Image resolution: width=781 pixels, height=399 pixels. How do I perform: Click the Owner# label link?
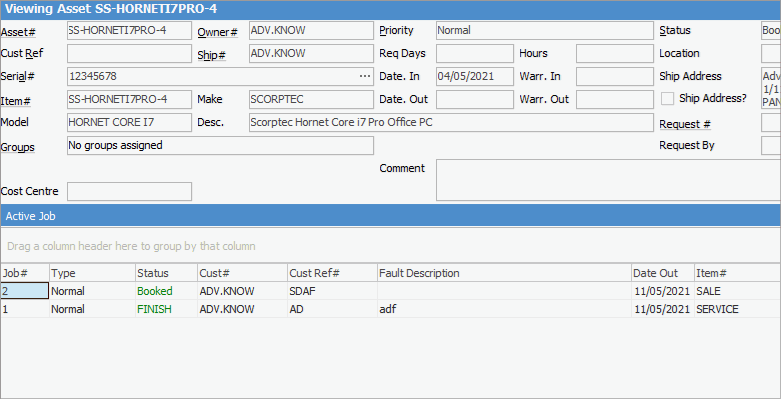click(x=218, y=32)
